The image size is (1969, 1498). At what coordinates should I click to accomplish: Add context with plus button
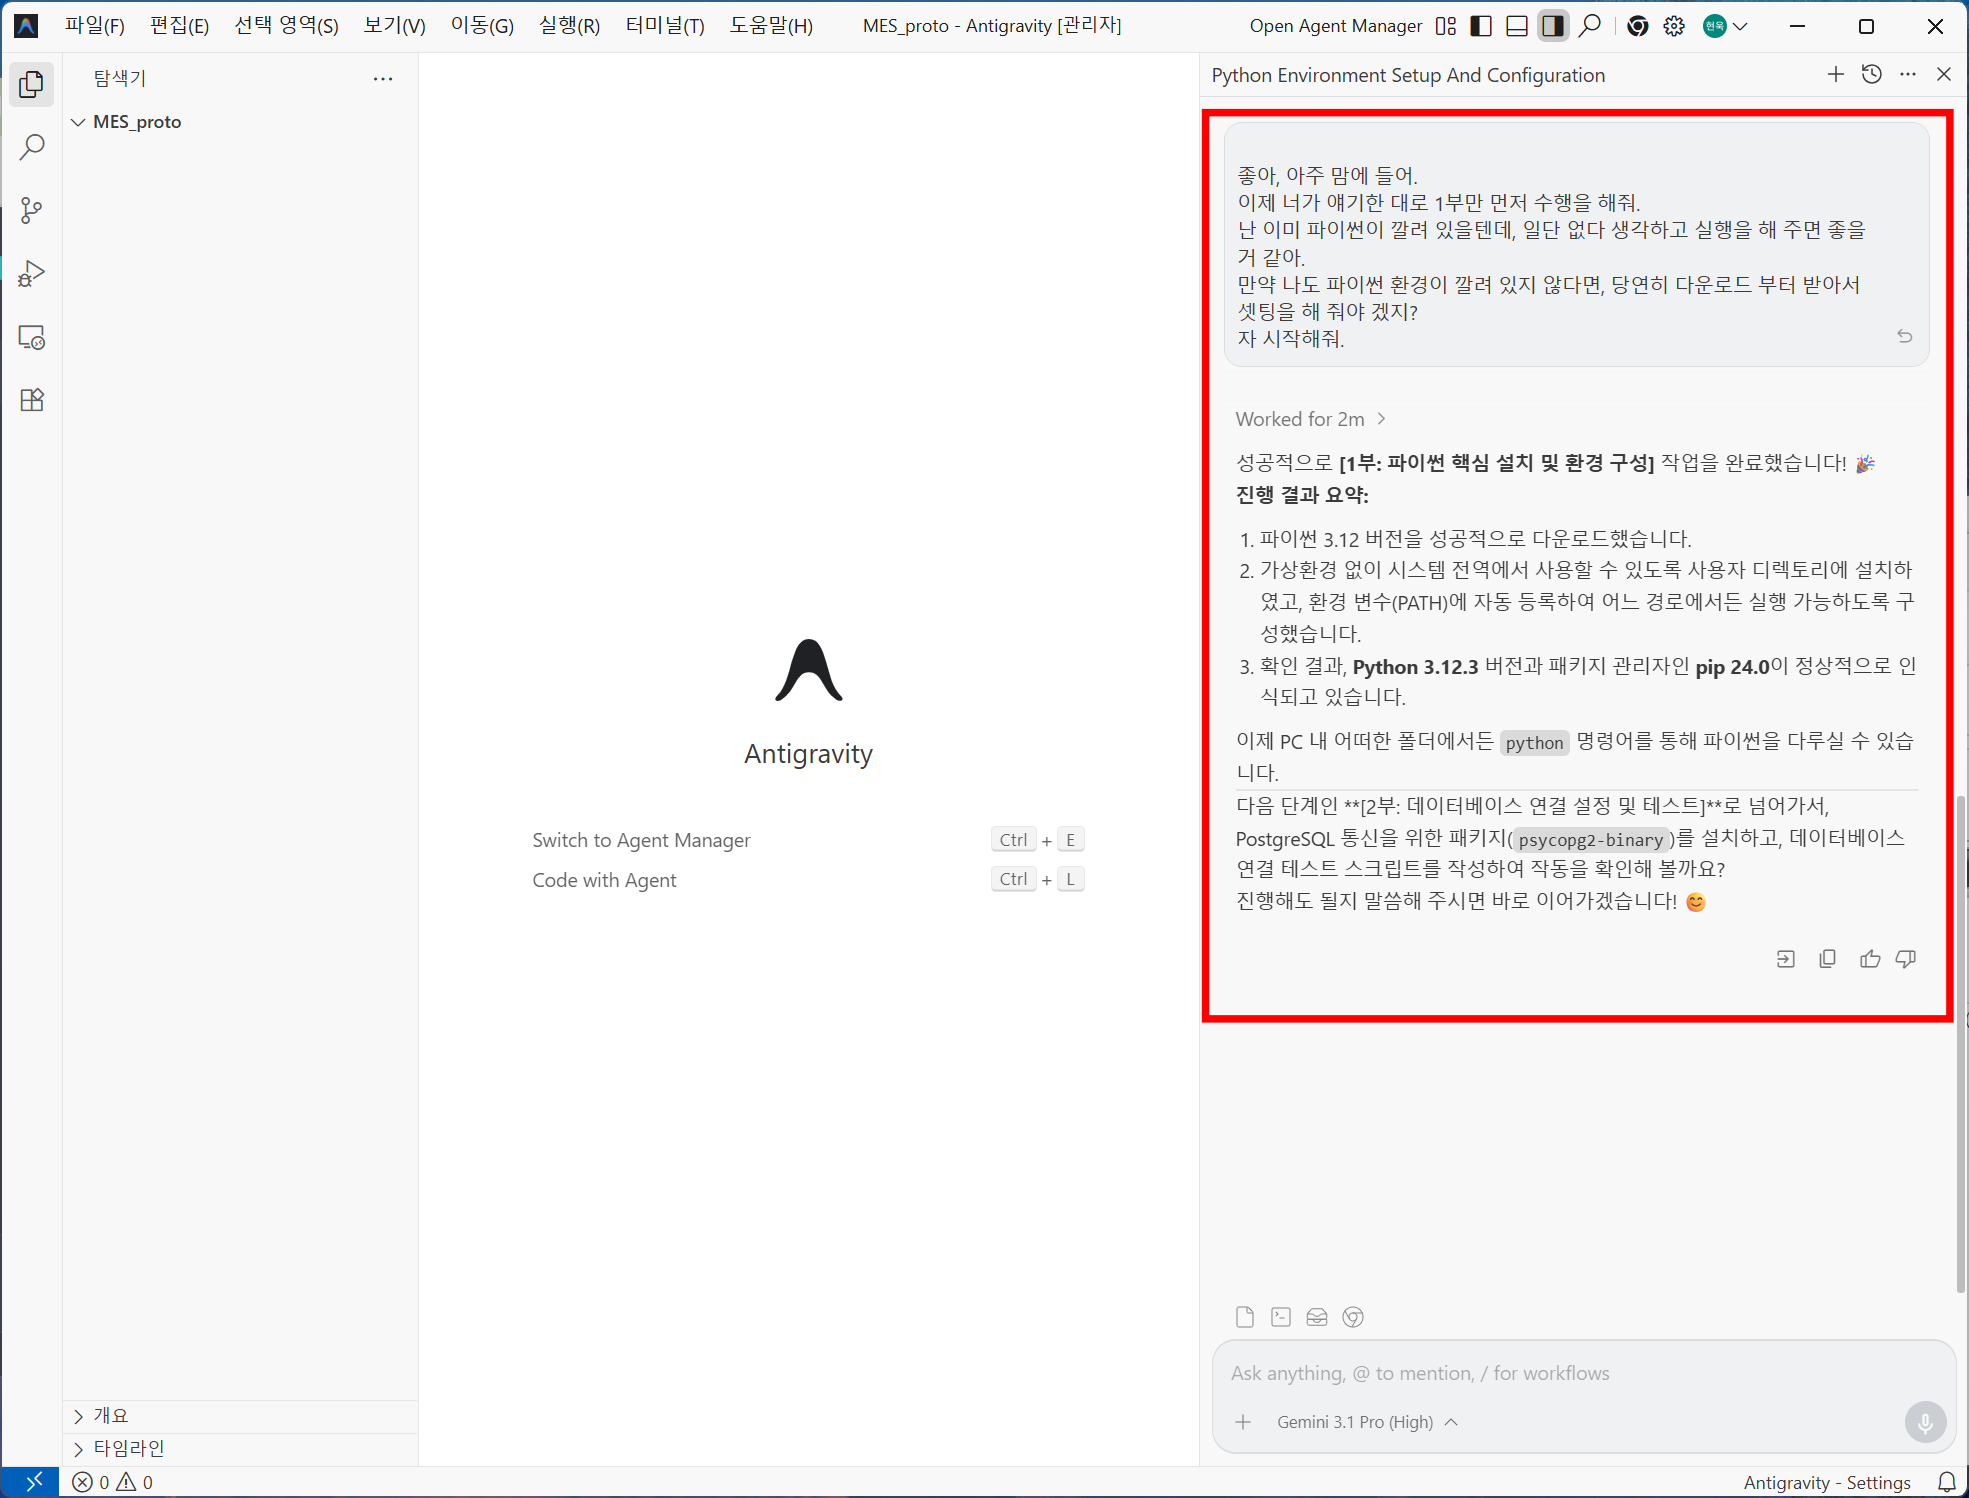1243,1422
